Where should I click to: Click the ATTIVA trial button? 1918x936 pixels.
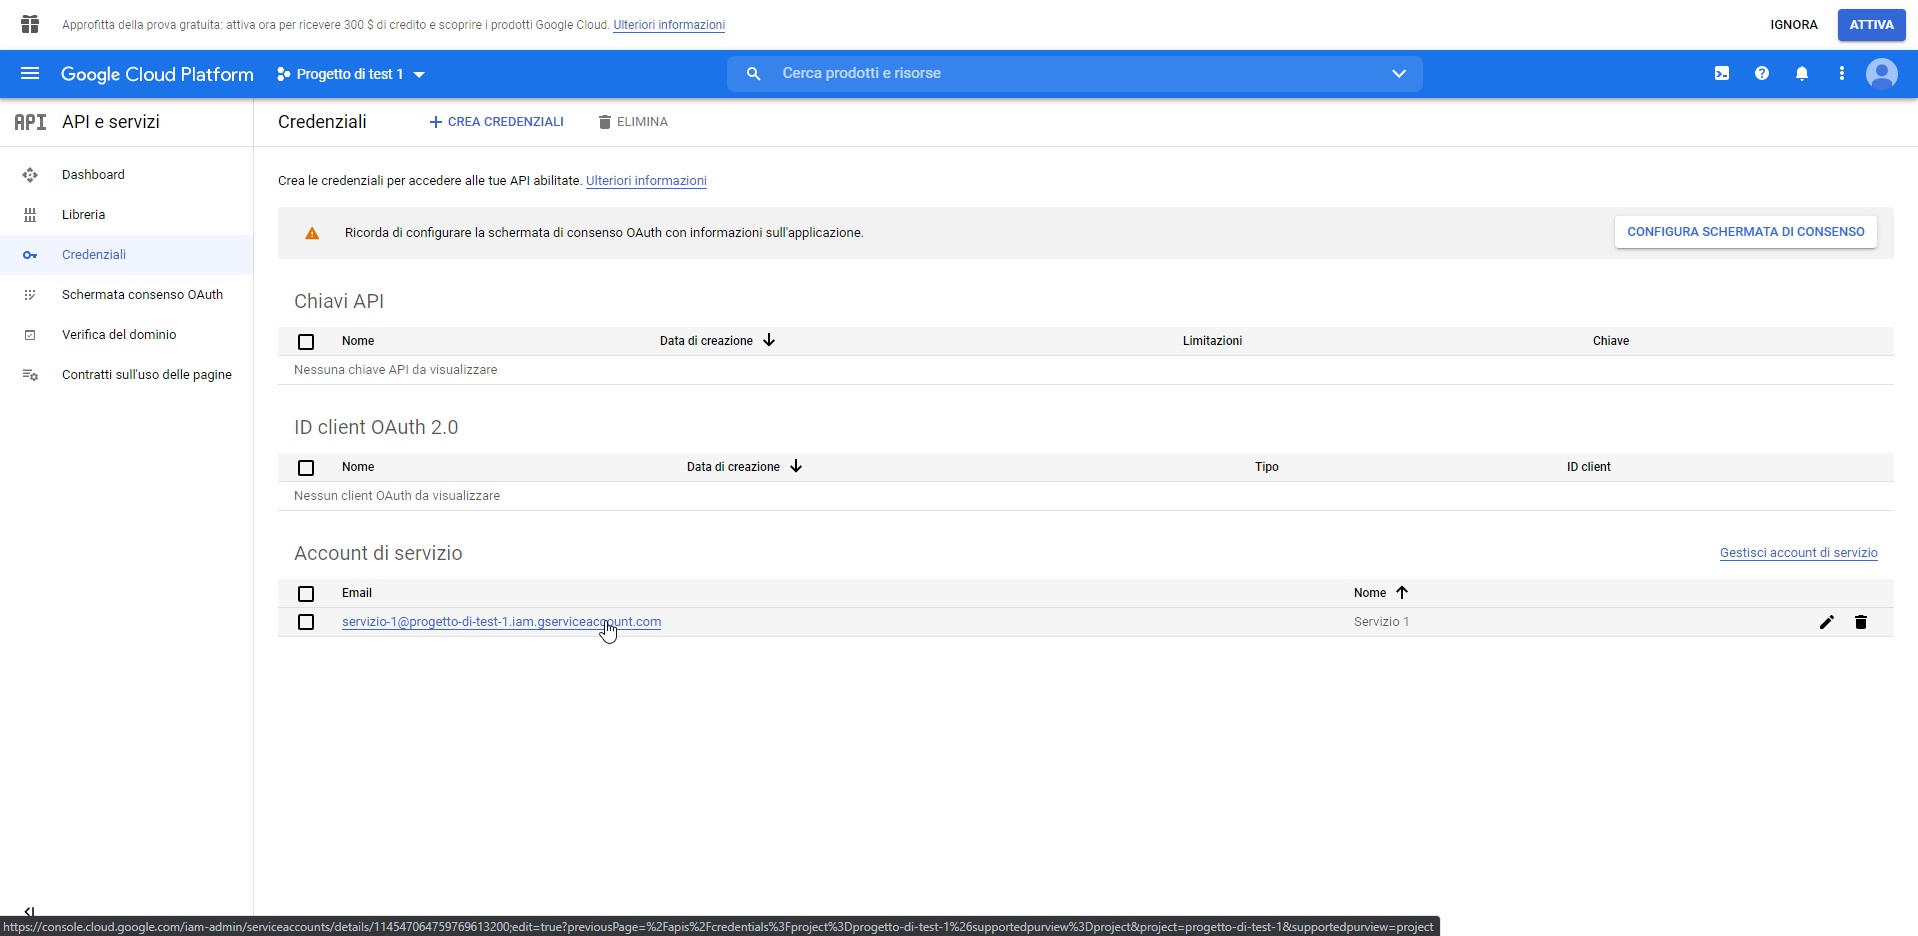pos(1871,25)
